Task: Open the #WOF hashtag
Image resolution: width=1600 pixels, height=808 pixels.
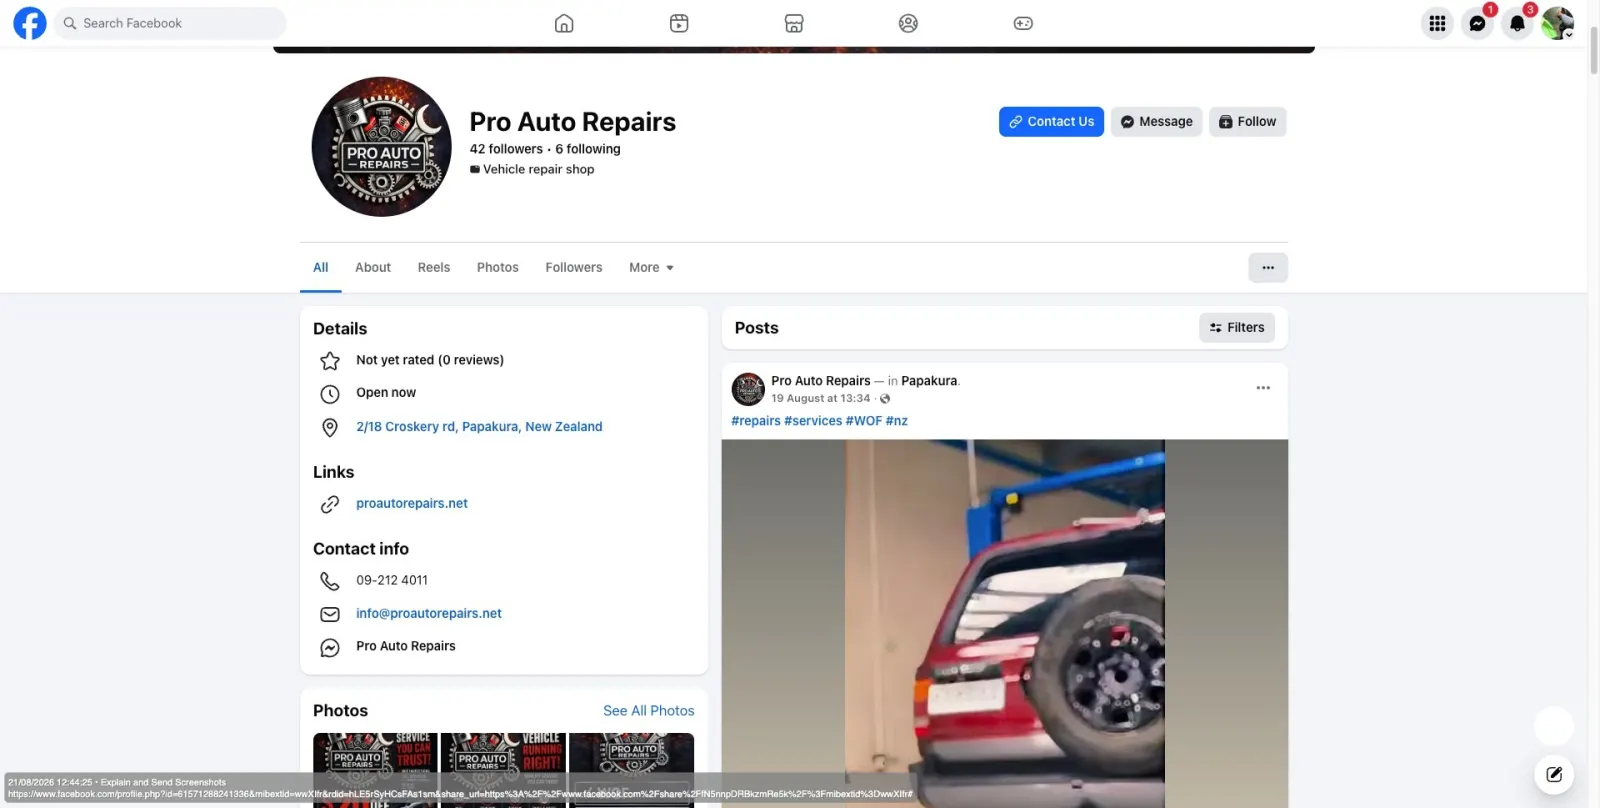Action: coord(864,421)
